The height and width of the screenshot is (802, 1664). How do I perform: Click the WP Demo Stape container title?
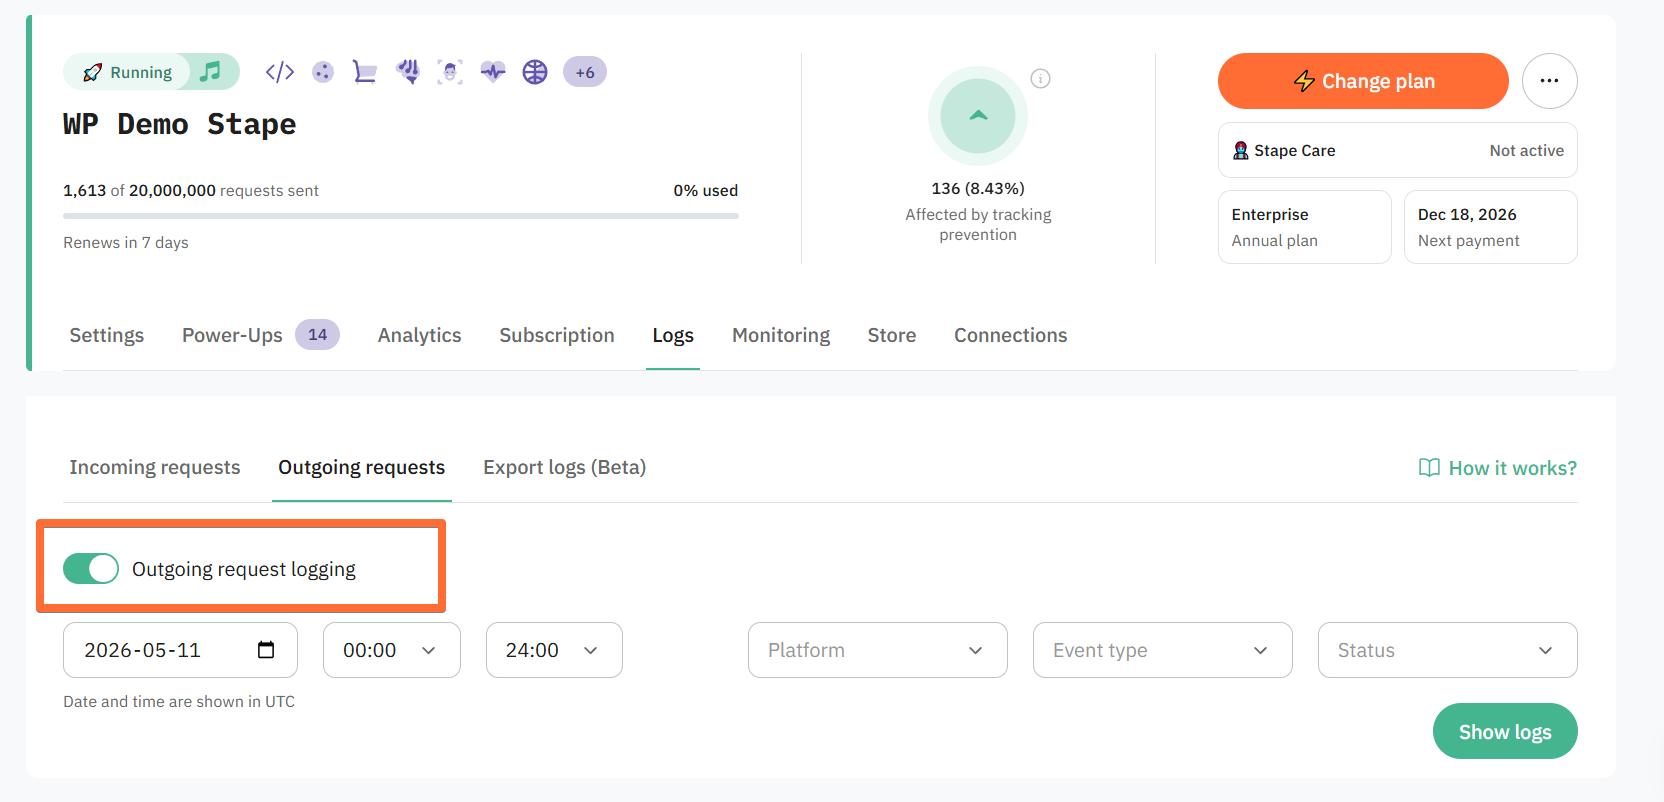[180, 124]
